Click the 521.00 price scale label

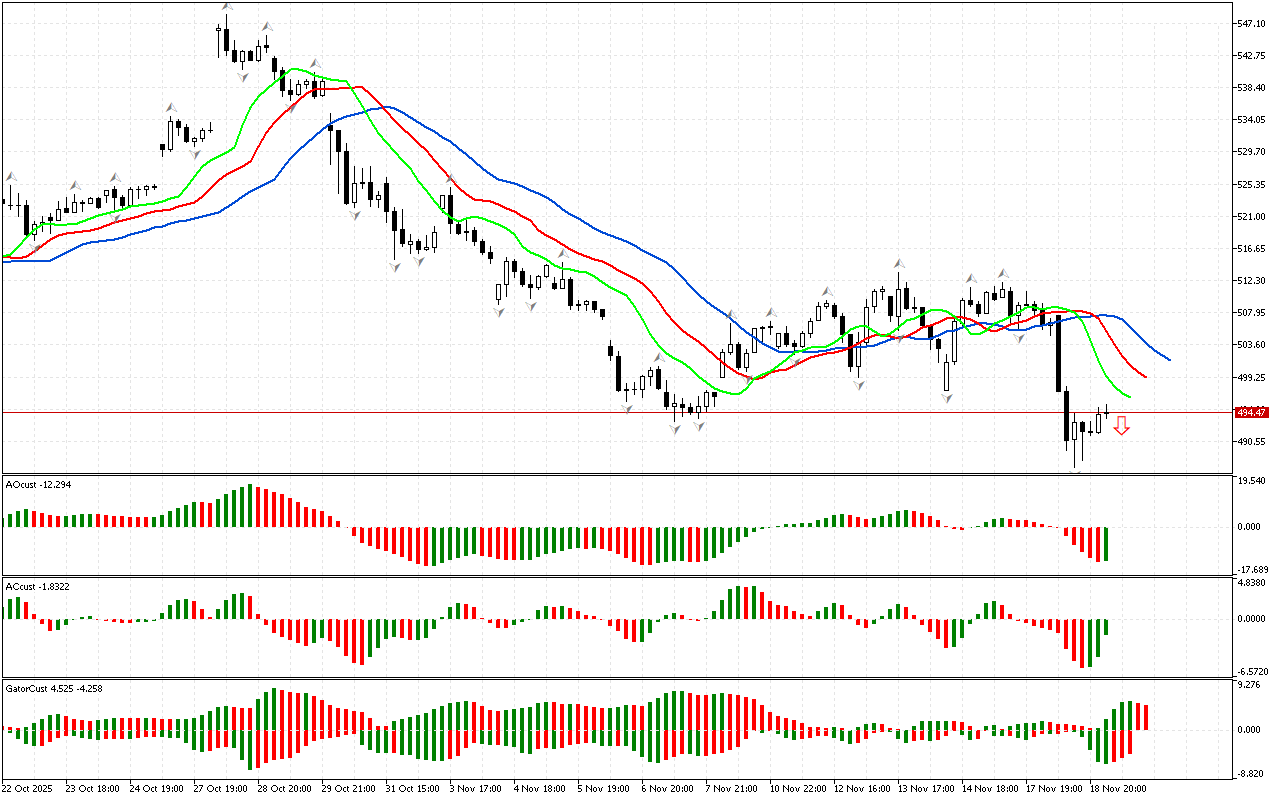click(x=1253, y=216)
